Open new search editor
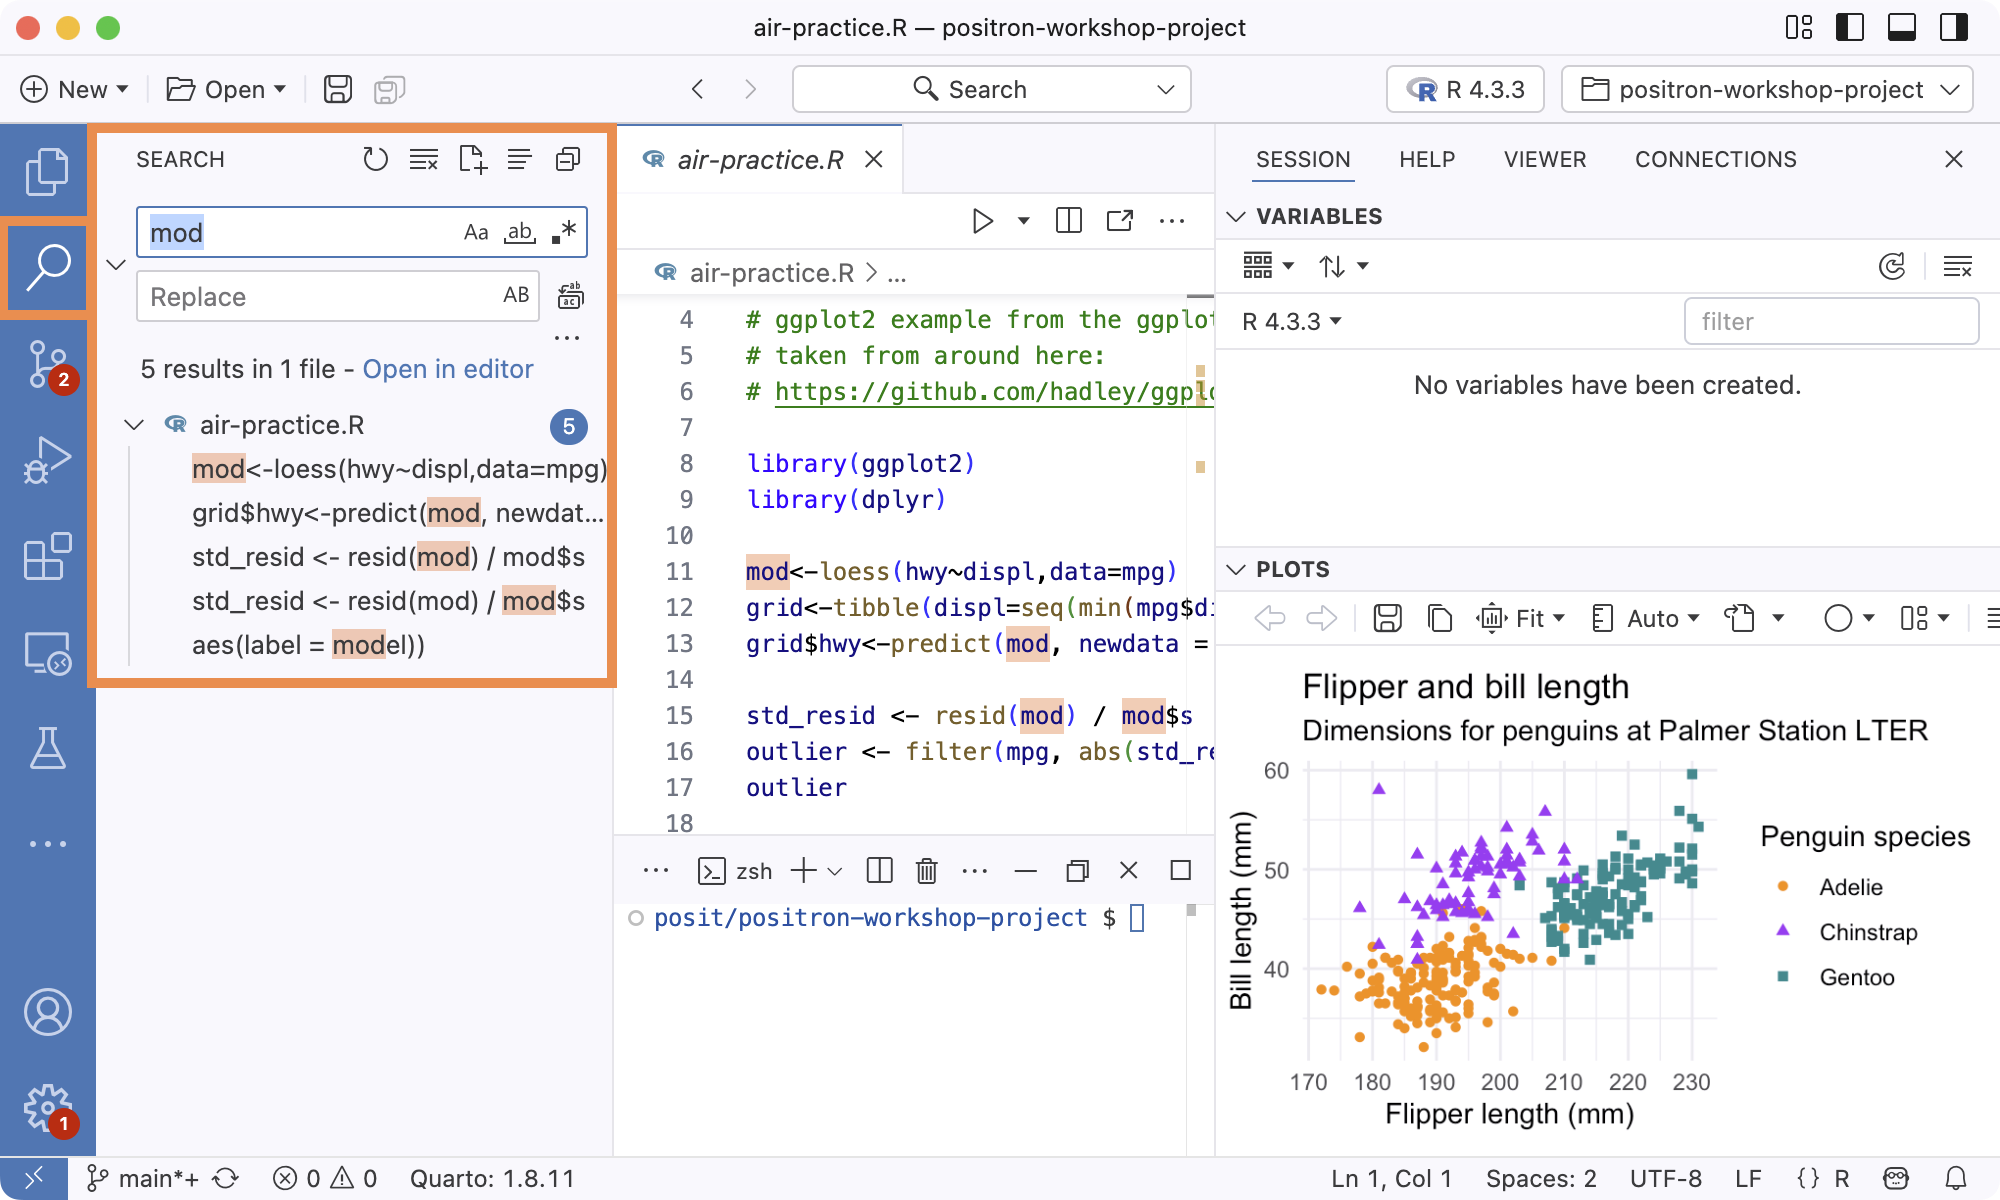Viewport: 2000px width, 1200px height. (x=472, y=159)
